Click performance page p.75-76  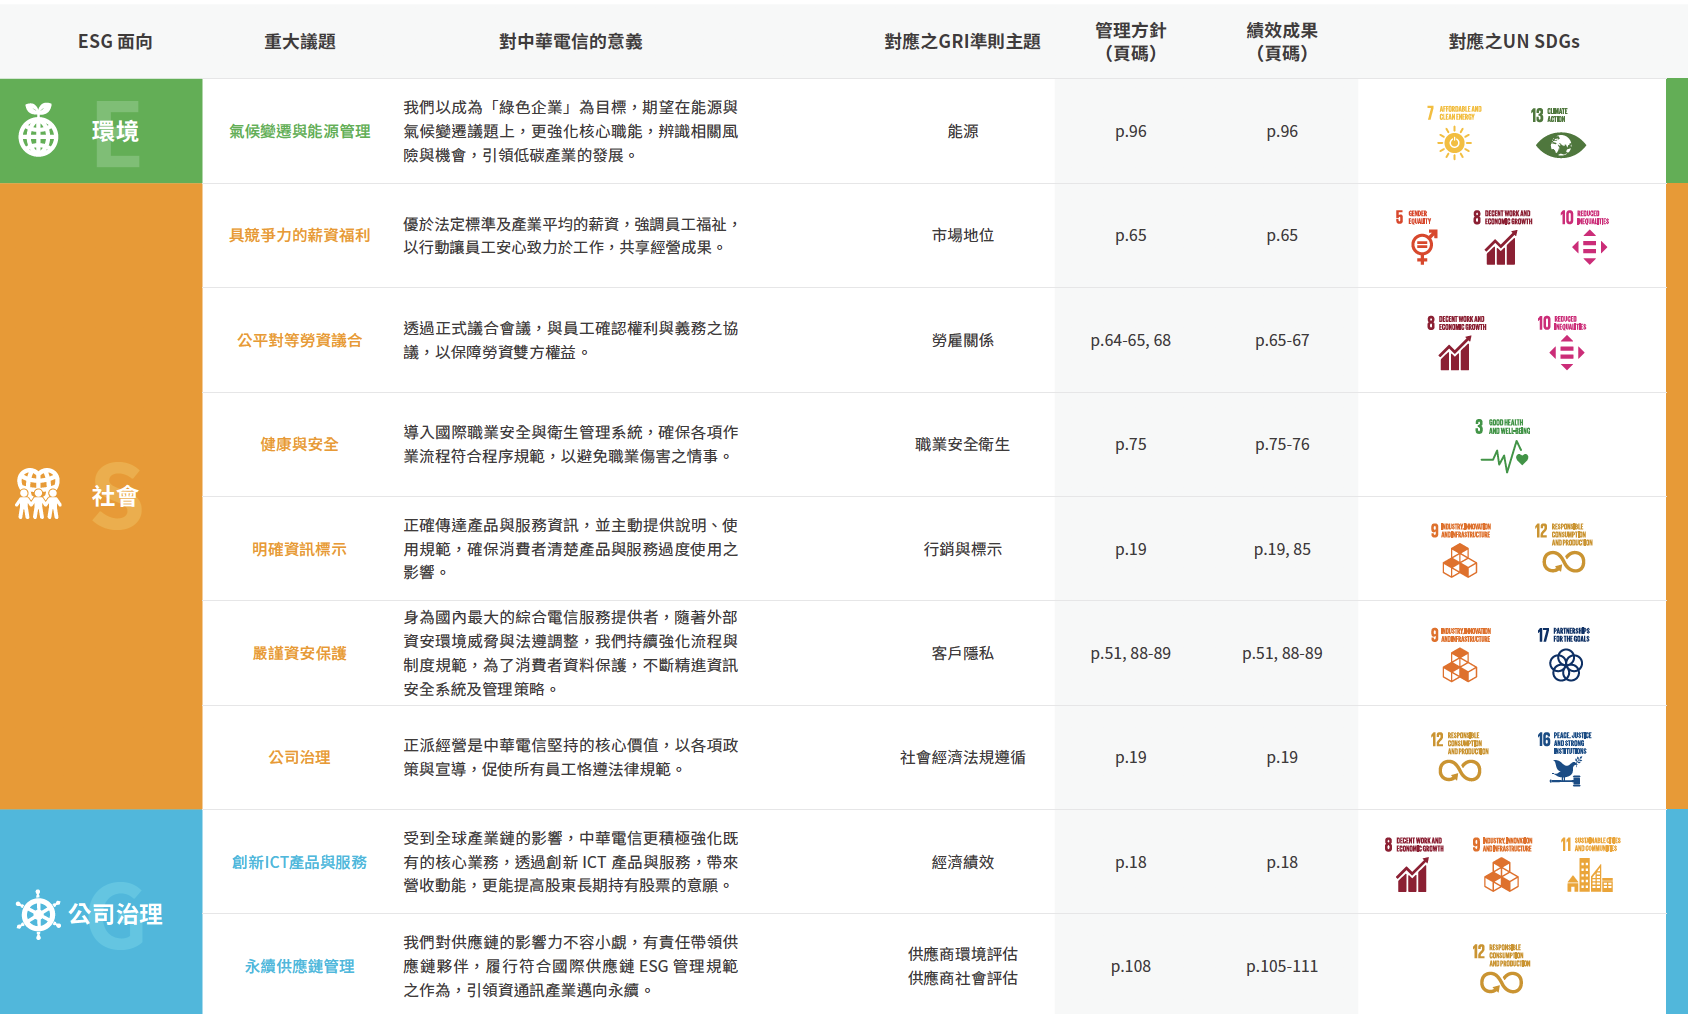pyautogui.click(x=1282, y=444)
